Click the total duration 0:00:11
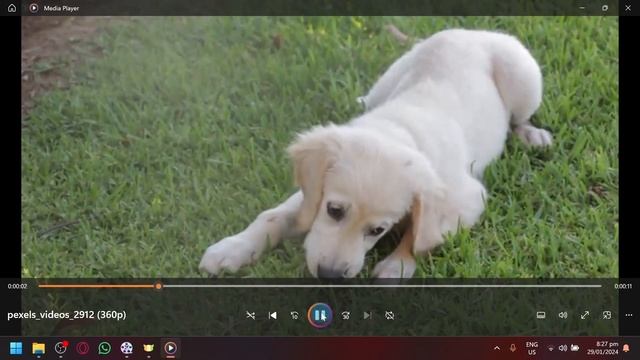This screenshot has height=360, width=640. pyautogui.click(x=623, y=286)
